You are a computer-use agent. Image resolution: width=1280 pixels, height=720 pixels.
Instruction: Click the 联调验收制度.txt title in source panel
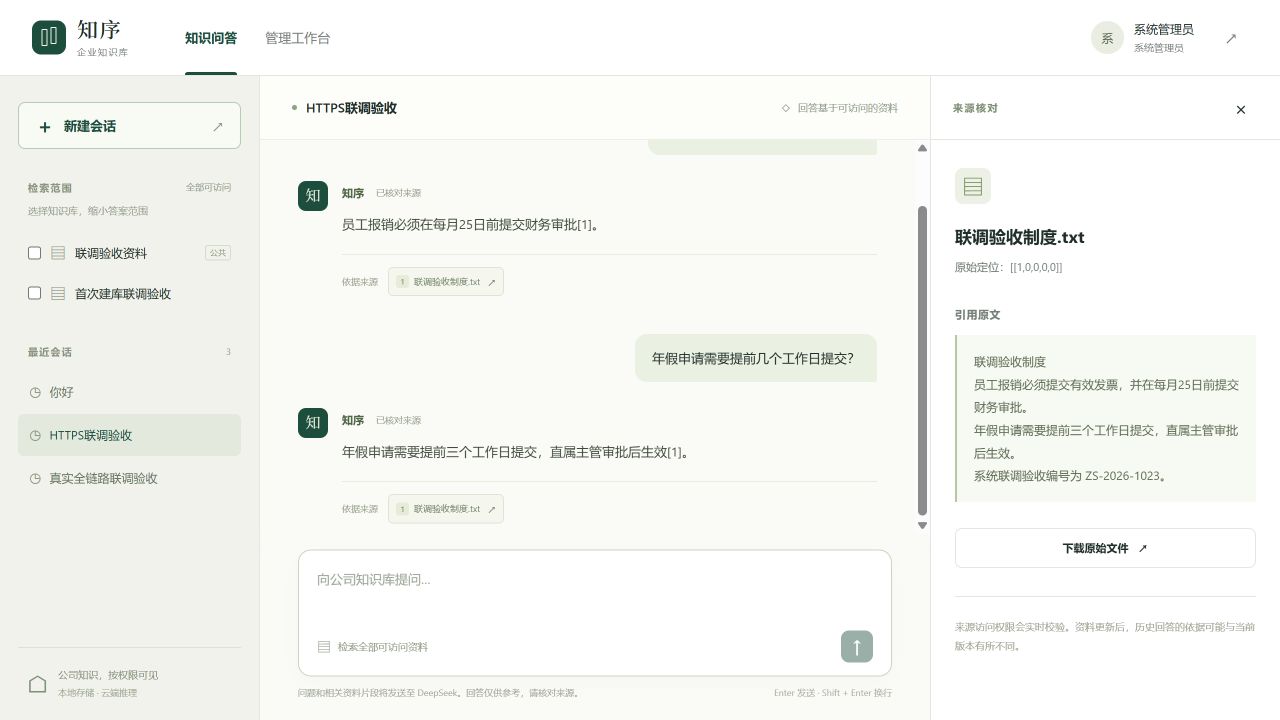tap(1019, 238)
